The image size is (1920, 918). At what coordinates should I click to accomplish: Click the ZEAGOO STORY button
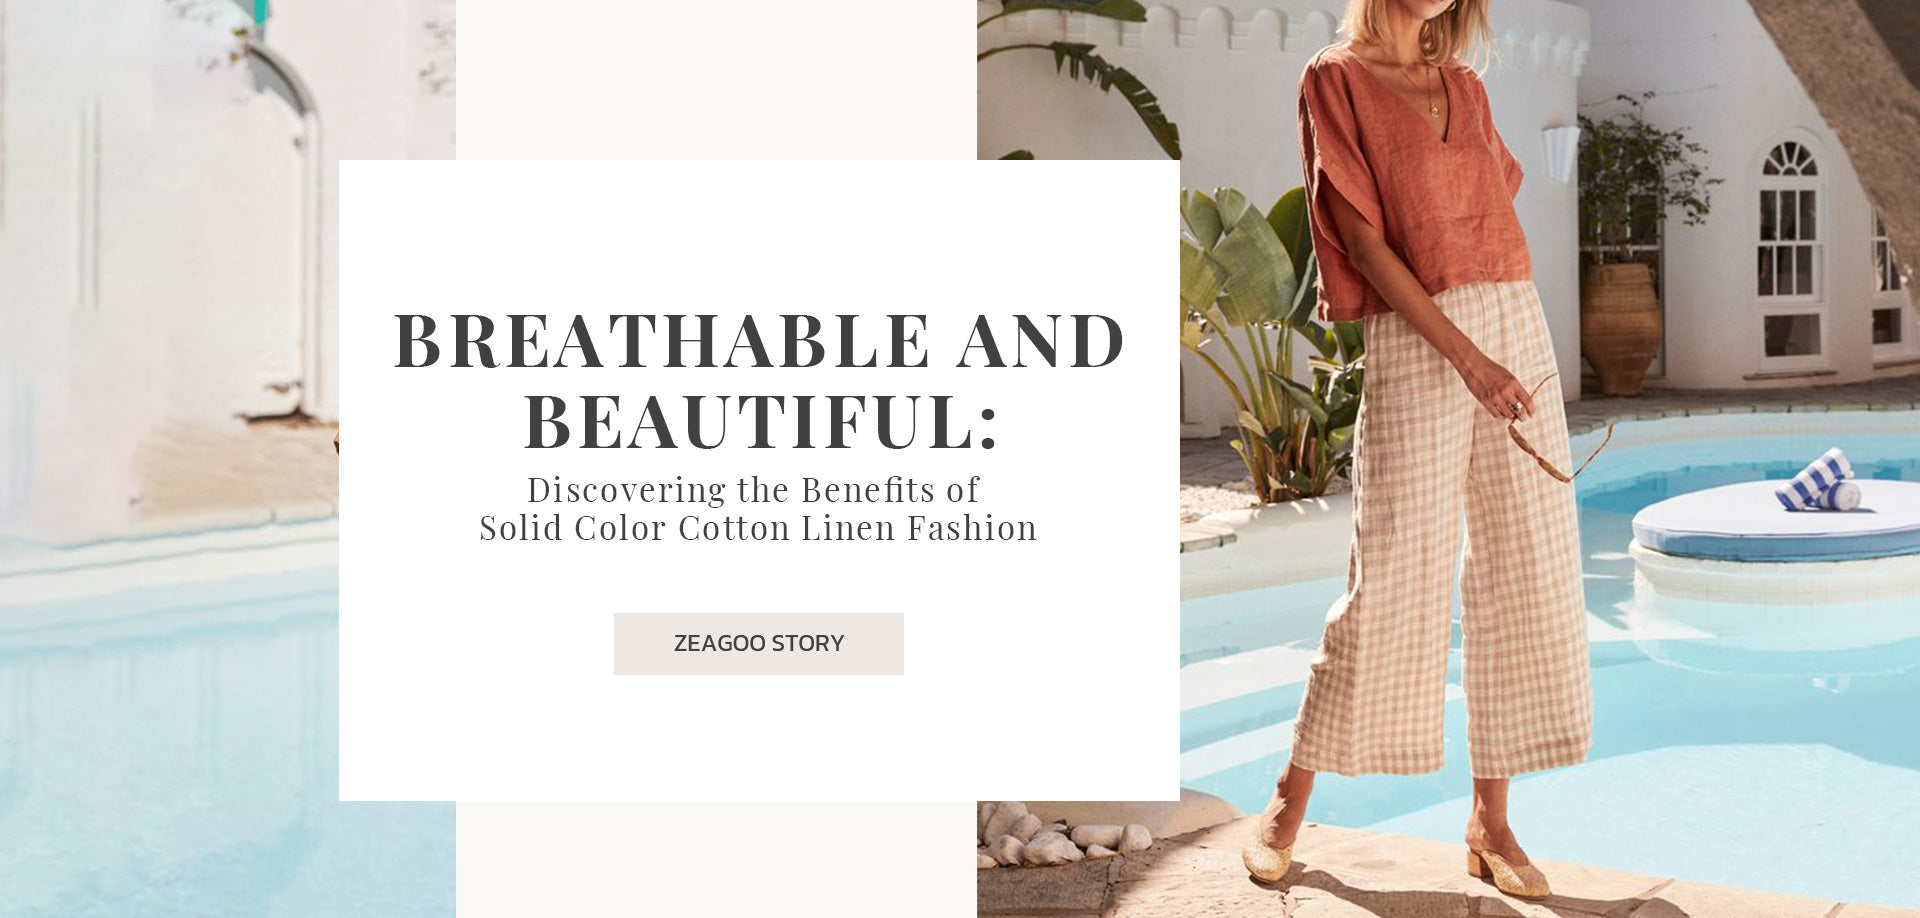pos(758,643)
